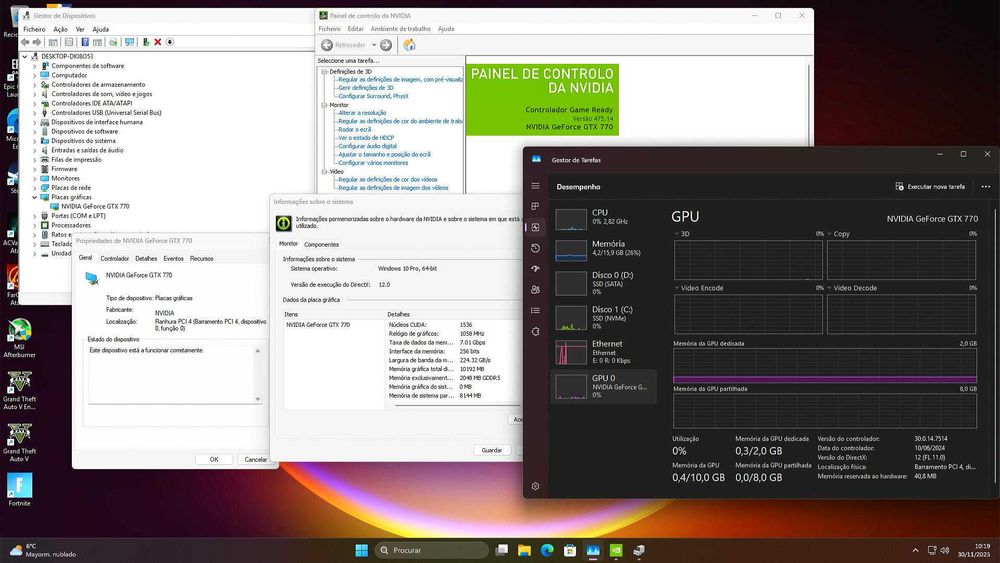Collapse DESKTOP-DKI8O53 root node
This screenshot has height=563, width=1000.
25,56
